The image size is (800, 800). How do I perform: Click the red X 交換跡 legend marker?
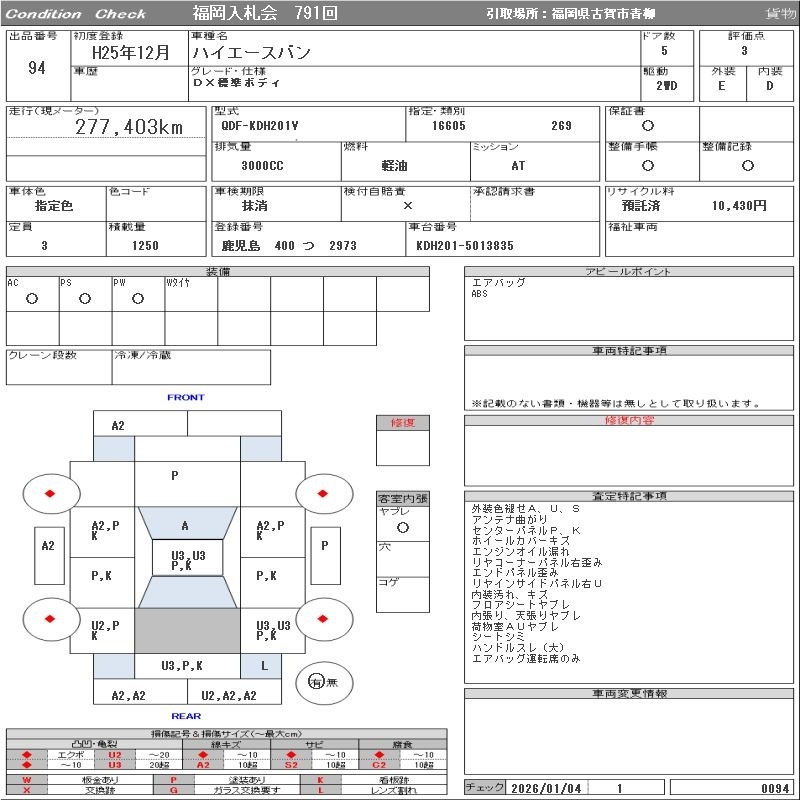tap(27, 790)
